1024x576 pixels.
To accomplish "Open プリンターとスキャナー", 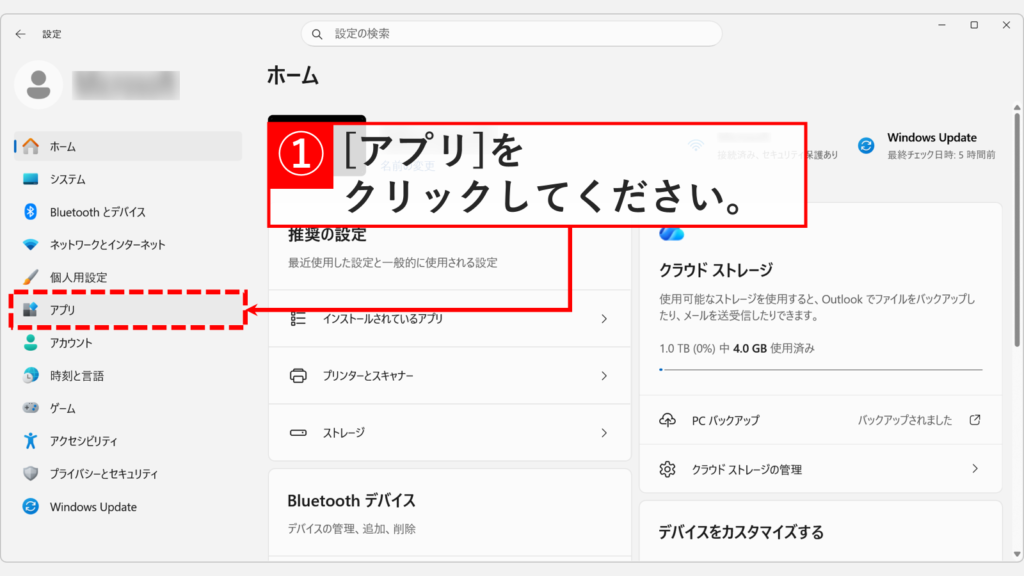I will (x=449, y=376).
